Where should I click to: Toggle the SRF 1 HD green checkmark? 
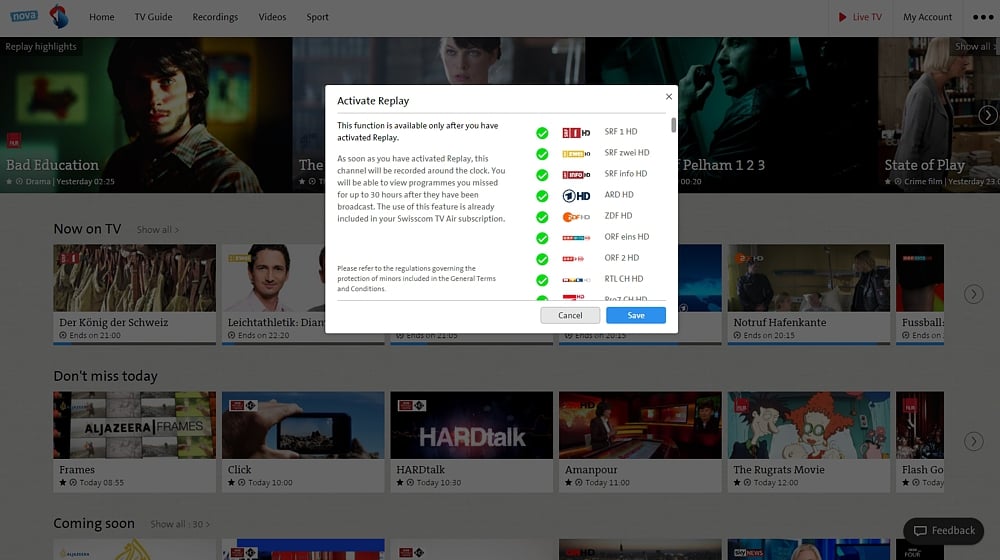pos(542,133)
